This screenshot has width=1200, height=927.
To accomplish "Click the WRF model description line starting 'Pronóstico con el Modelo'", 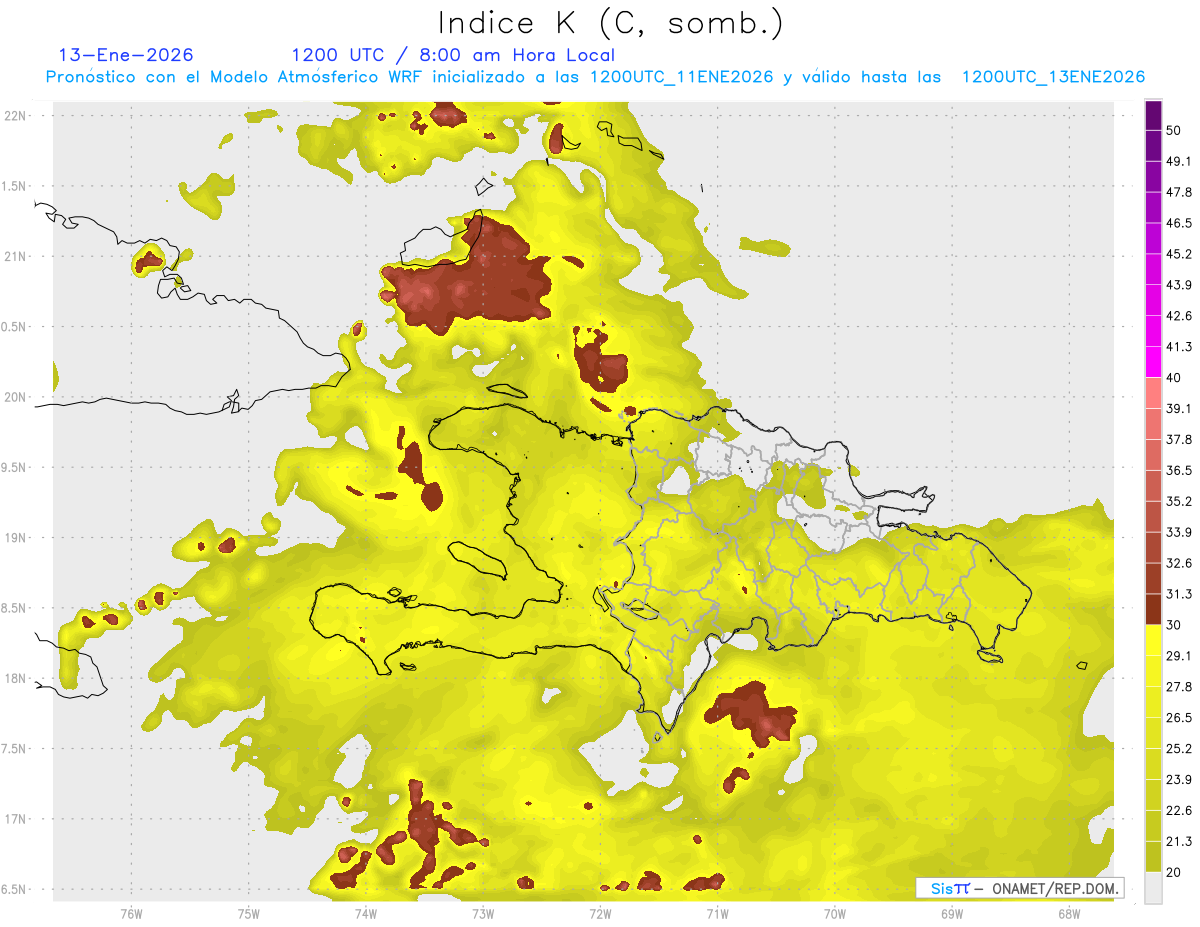I will [x=595, y=77].
